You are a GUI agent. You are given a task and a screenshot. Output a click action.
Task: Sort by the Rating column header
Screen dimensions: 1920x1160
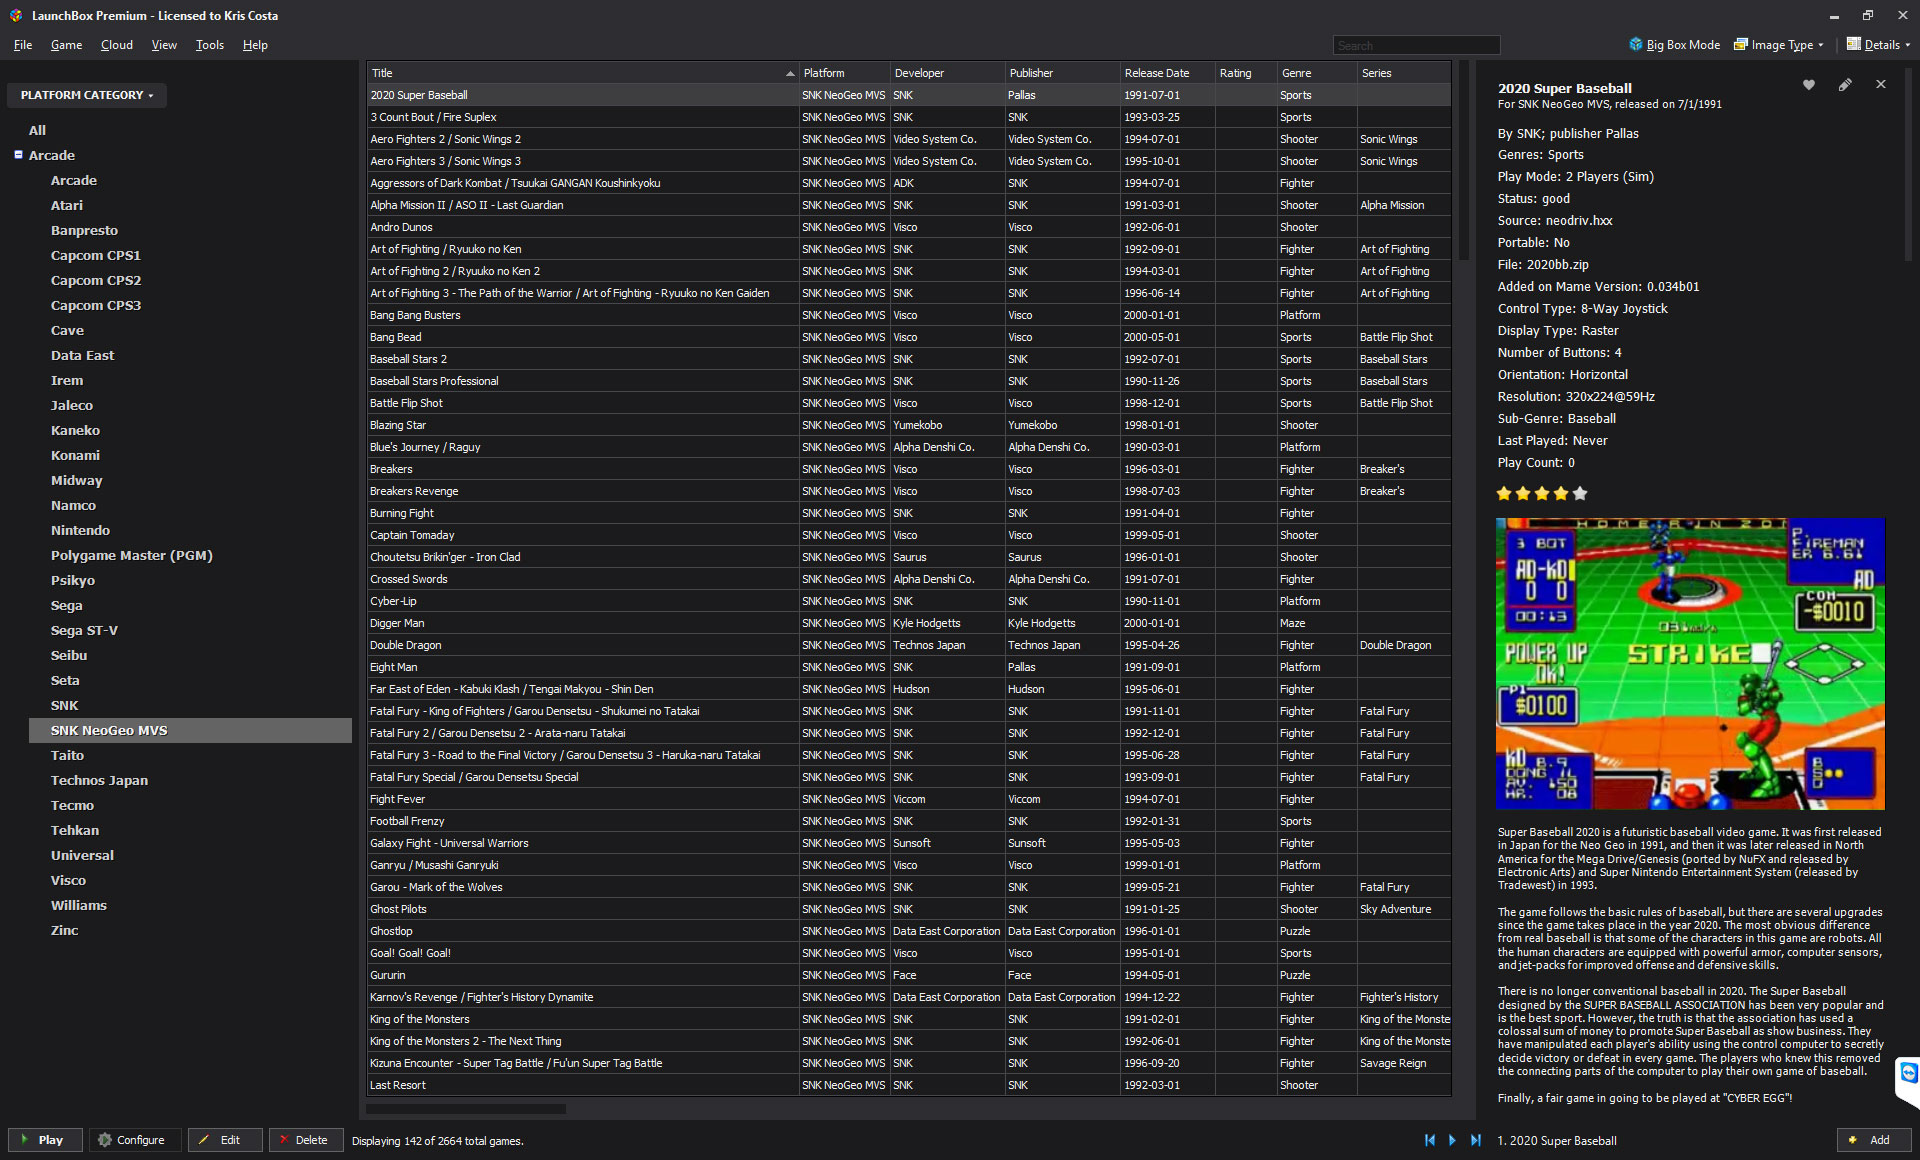click(x=1246, y=73)
